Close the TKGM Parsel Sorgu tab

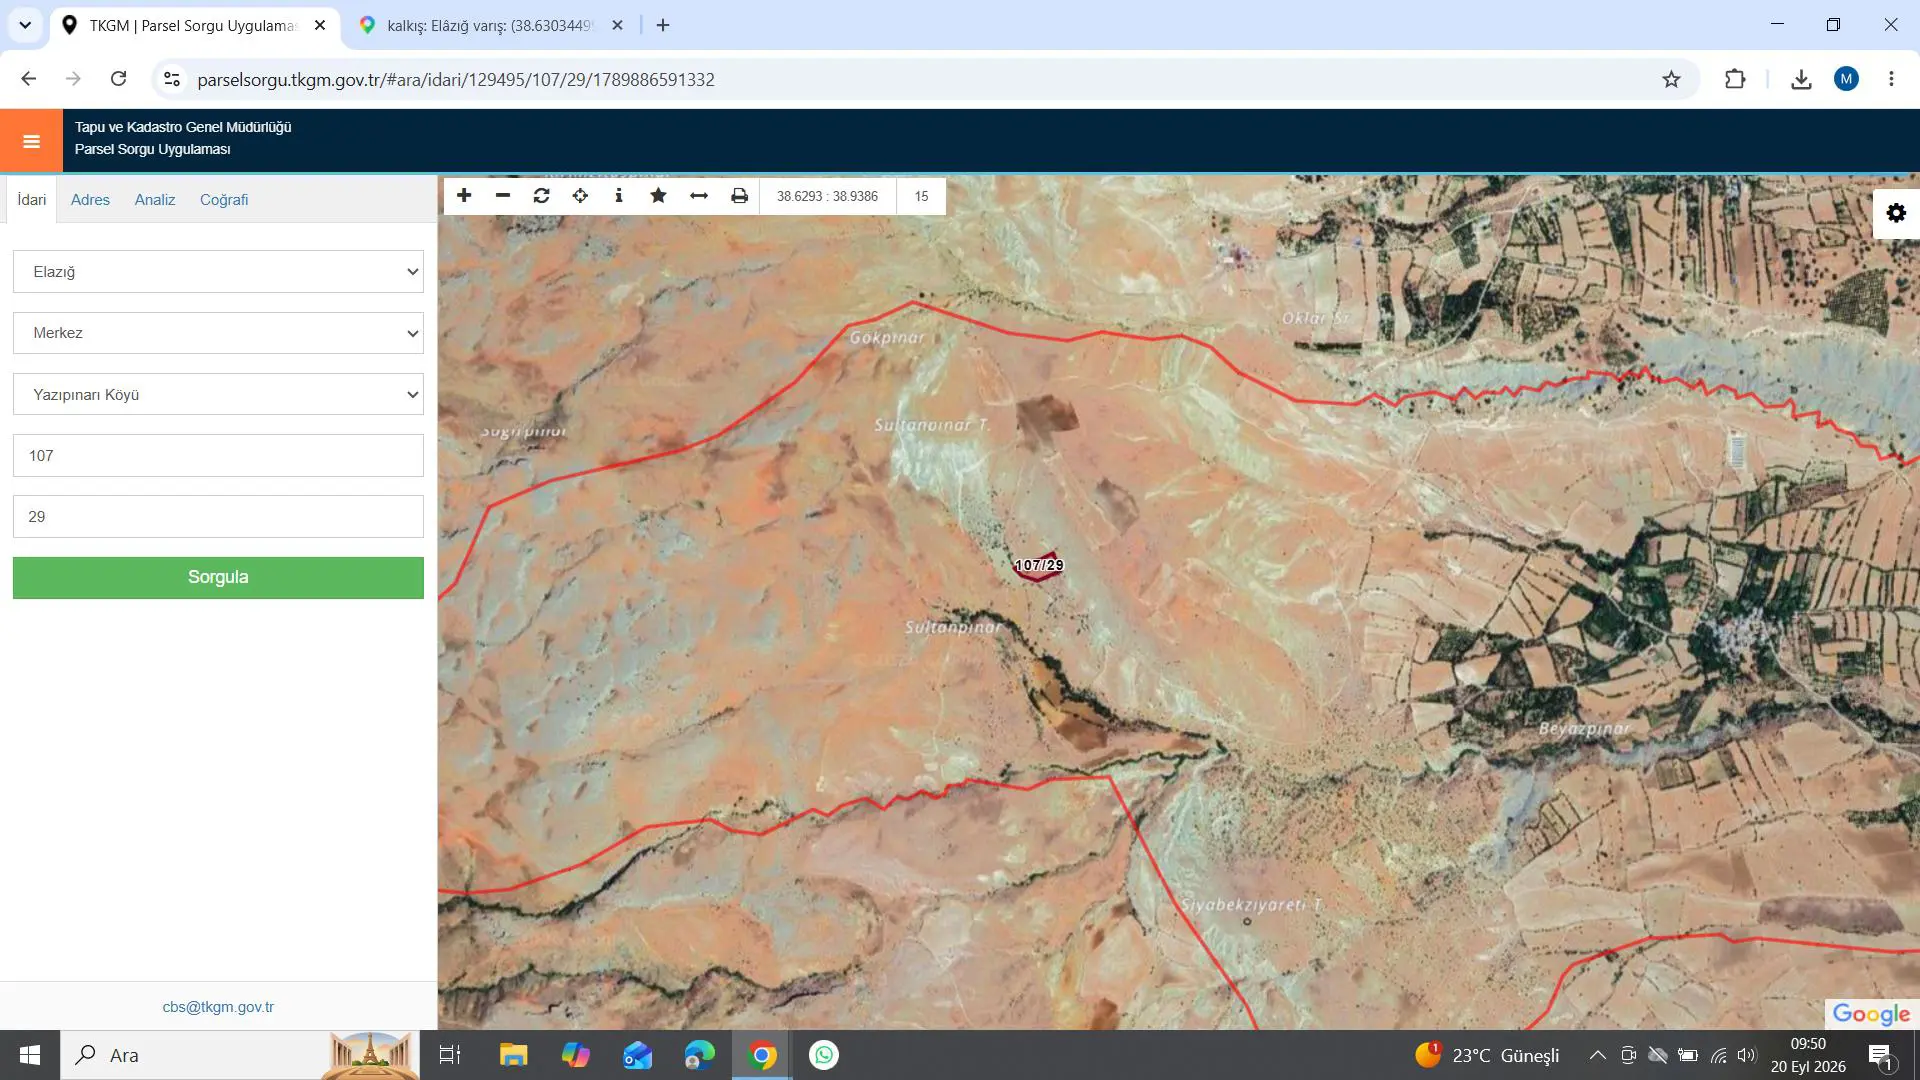(320, 25)
